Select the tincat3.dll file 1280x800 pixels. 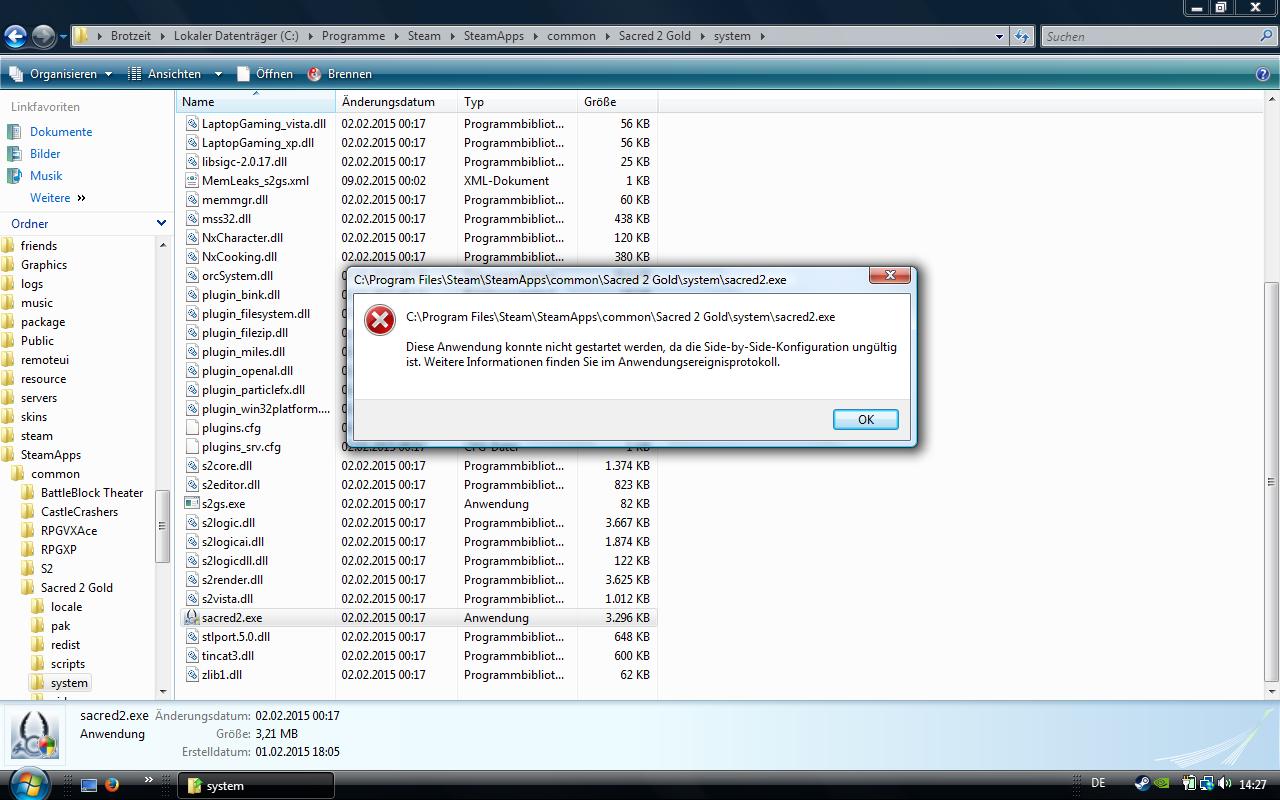[x=228, y=656]
